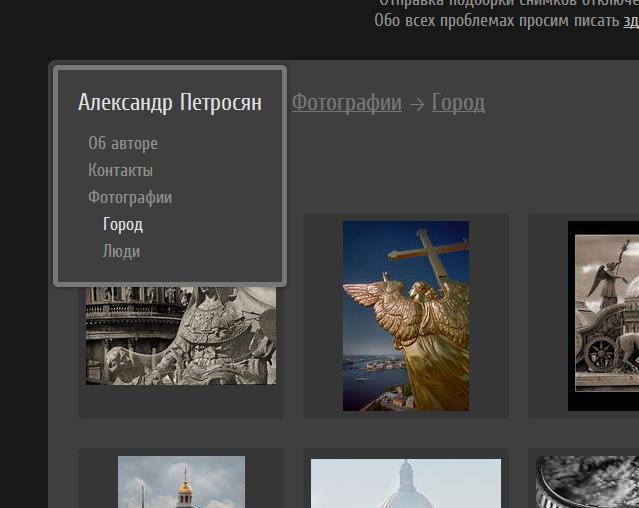Open the golden angel with cross photo
639x508 pixels.
coord(406,316)
